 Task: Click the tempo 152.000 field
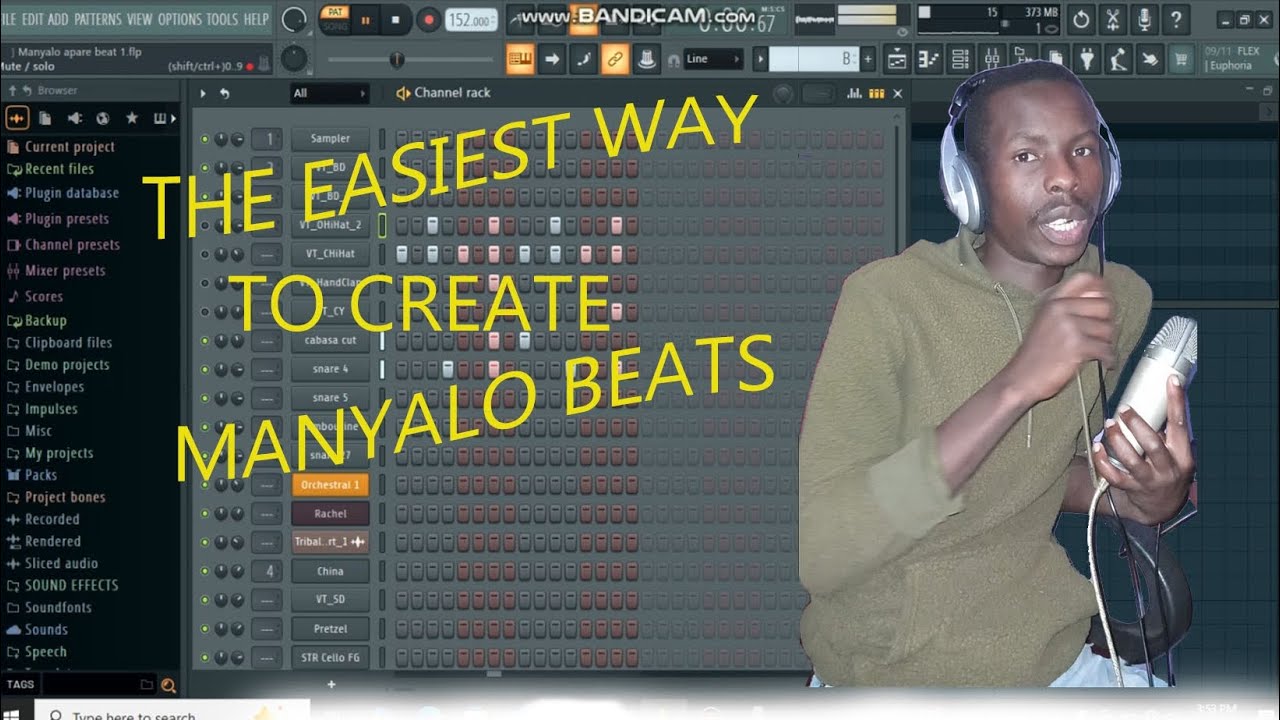(470, 20)
